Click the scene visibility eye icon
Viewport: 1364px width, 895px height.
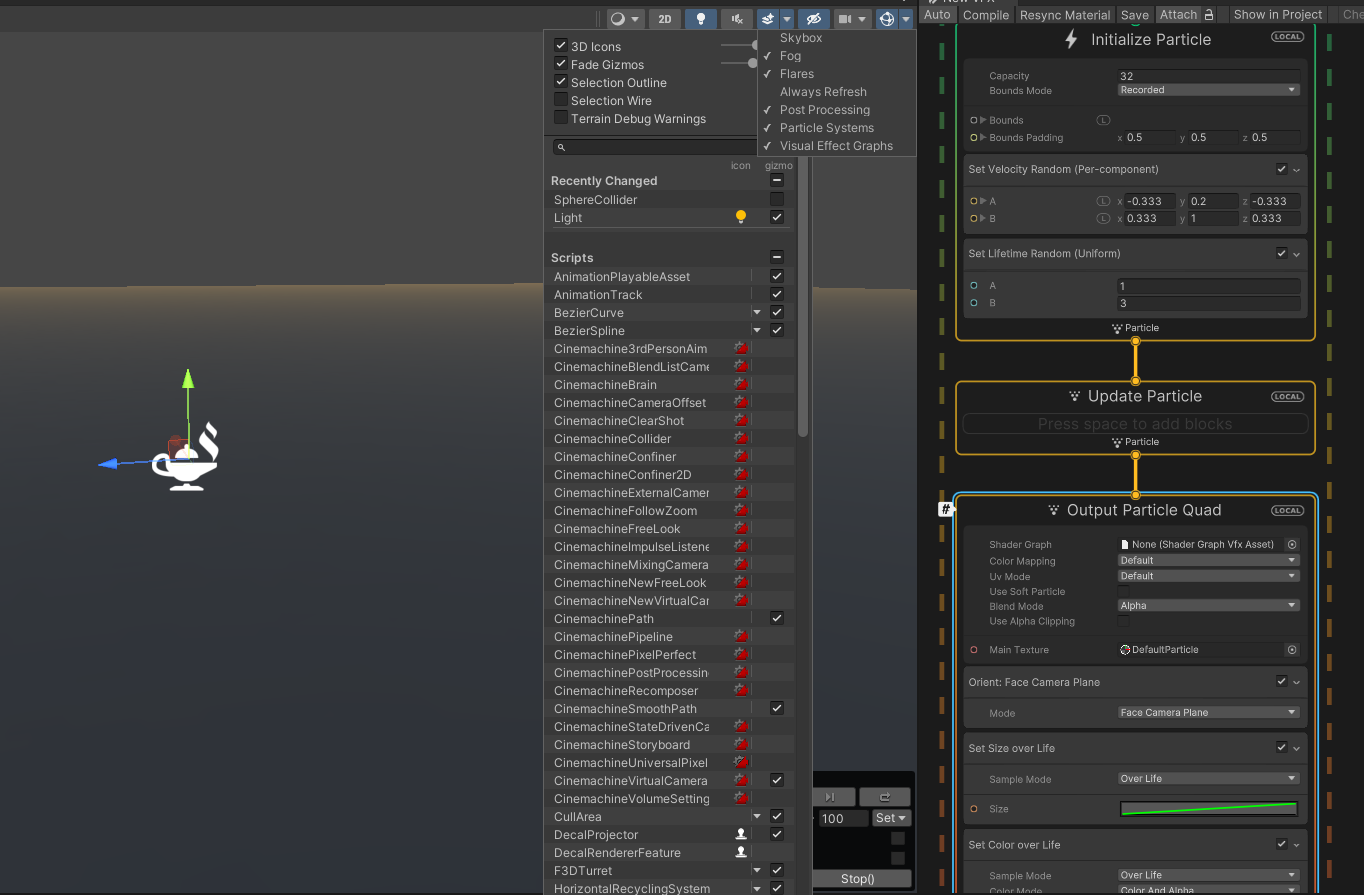click(x=814, y=18)
